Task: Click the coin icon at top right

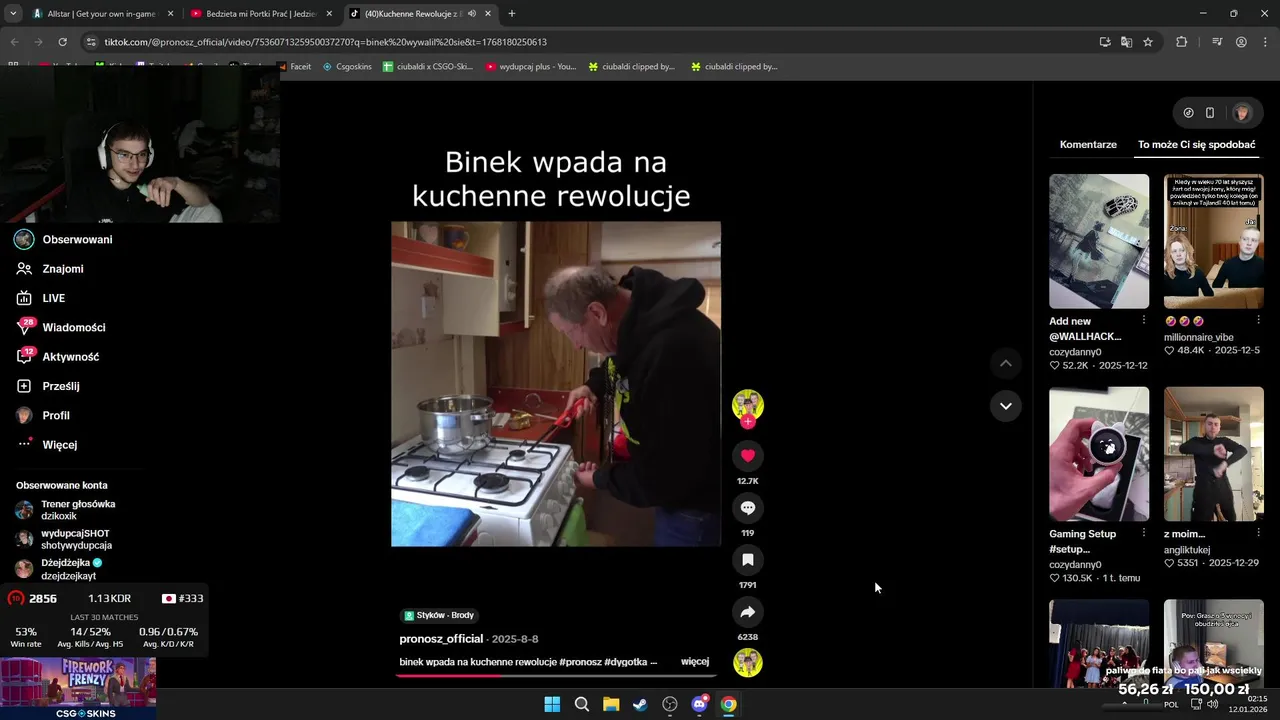Action: coord(1188,113)
